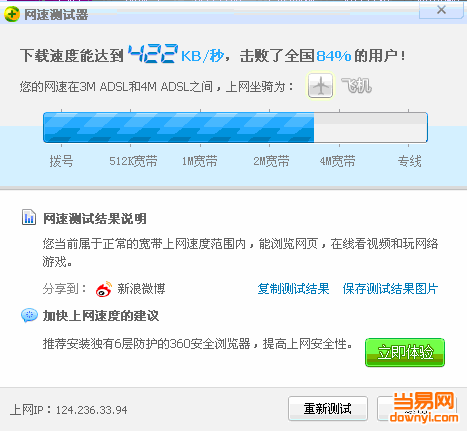This screenshot has height=431, width=467.
Task: Click the 网速测试器 window title
Action: (x=56, y=15)
